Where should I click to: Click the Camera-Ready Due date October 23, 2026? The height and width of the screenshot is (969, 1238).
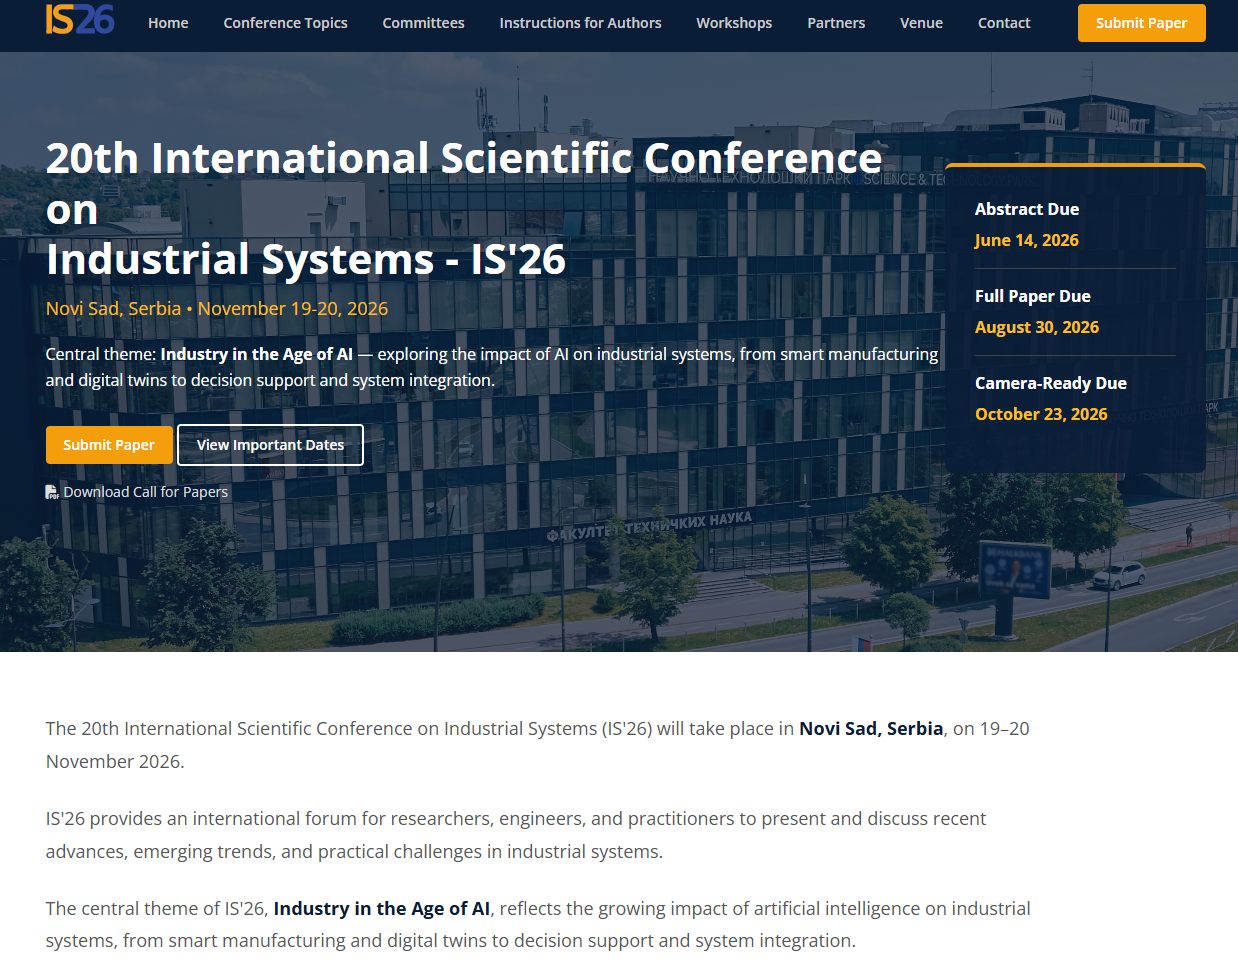[1041, 414]
